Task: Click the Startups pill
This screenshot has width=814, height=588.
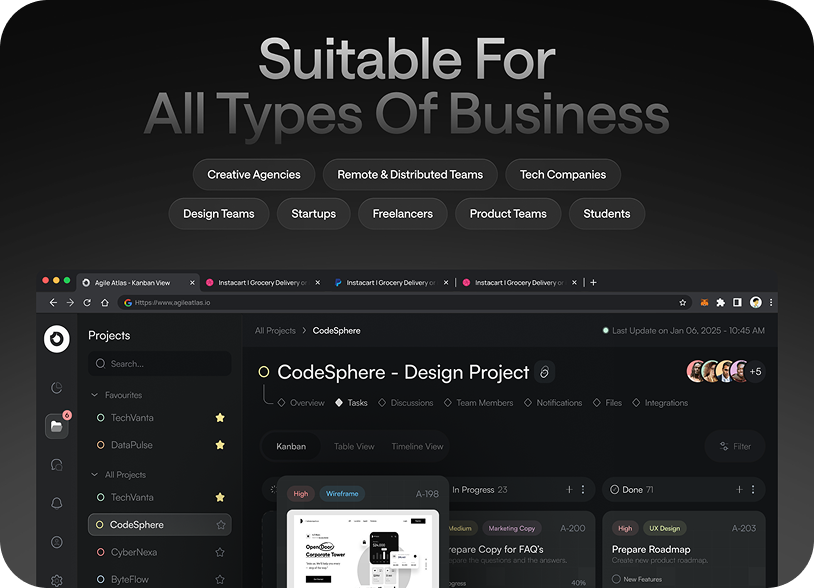Action: click(x=314, y=213)
